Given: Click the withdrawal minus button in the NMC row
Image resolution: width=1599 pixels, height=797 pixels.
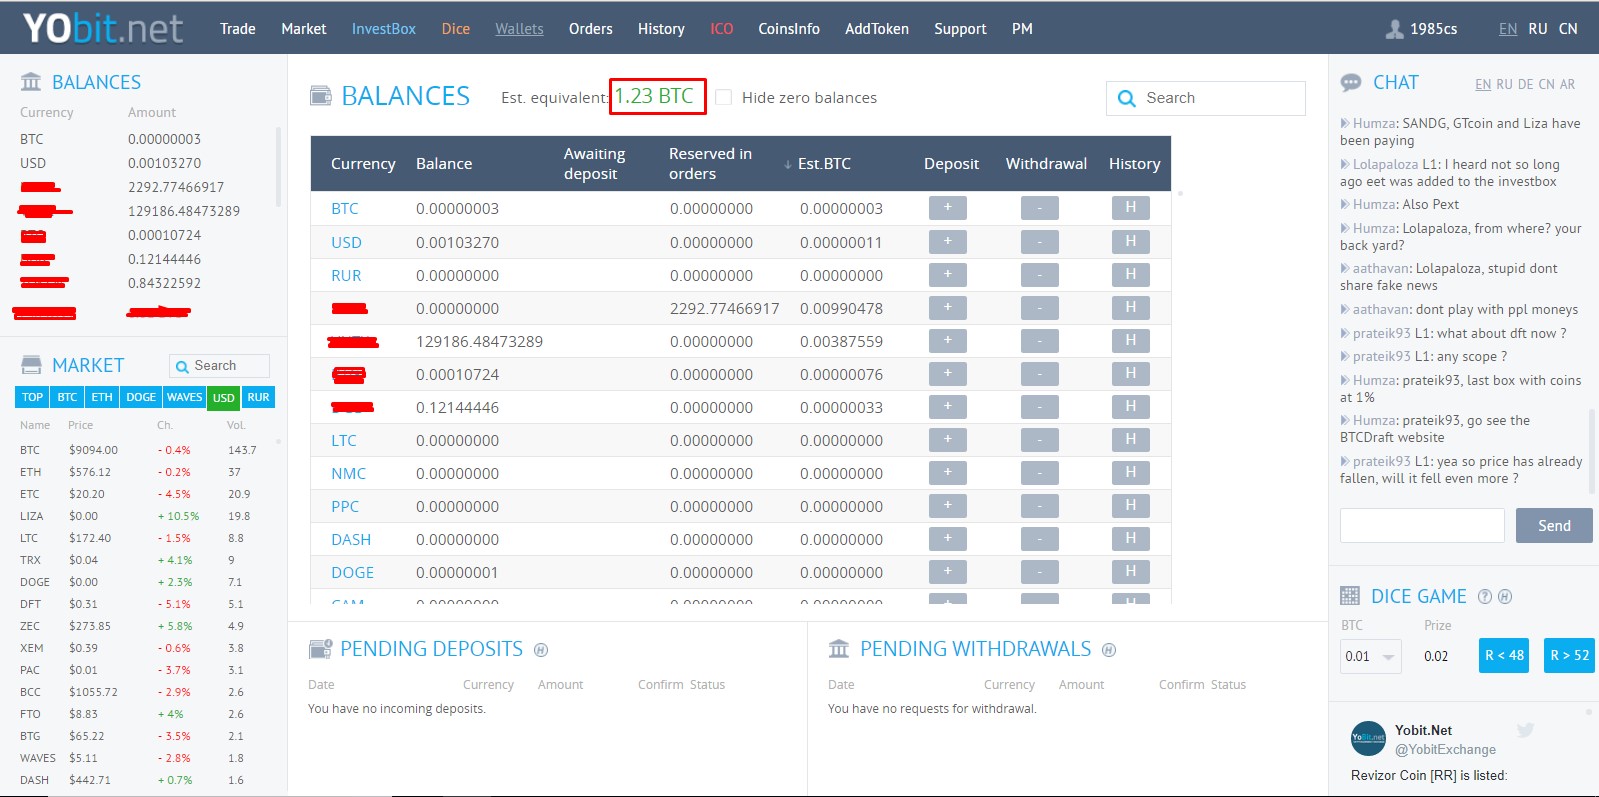Looking at the screenshot, I should point(1039,473).
